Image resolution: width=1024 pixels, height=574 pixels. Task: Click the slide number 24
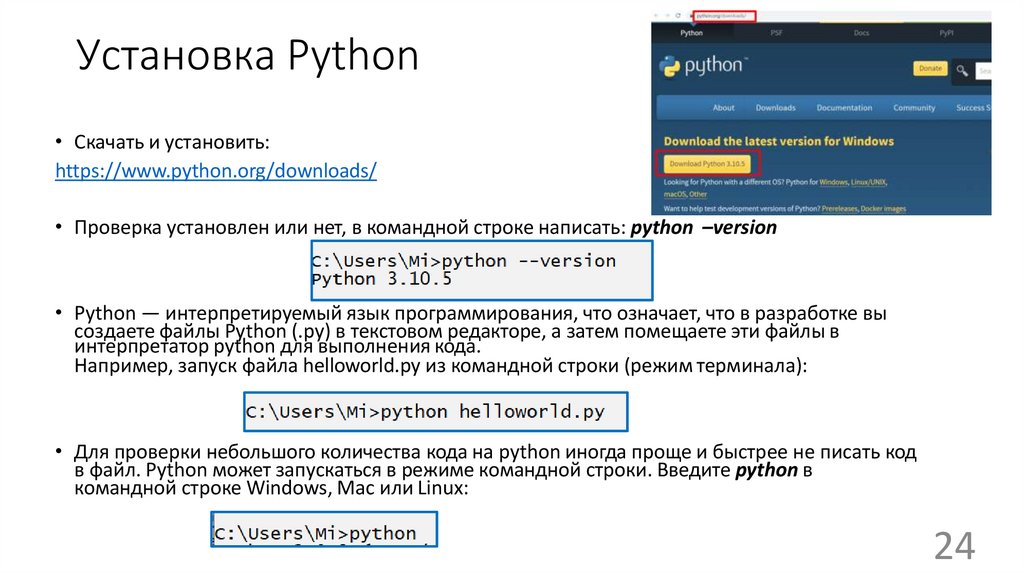954,546
